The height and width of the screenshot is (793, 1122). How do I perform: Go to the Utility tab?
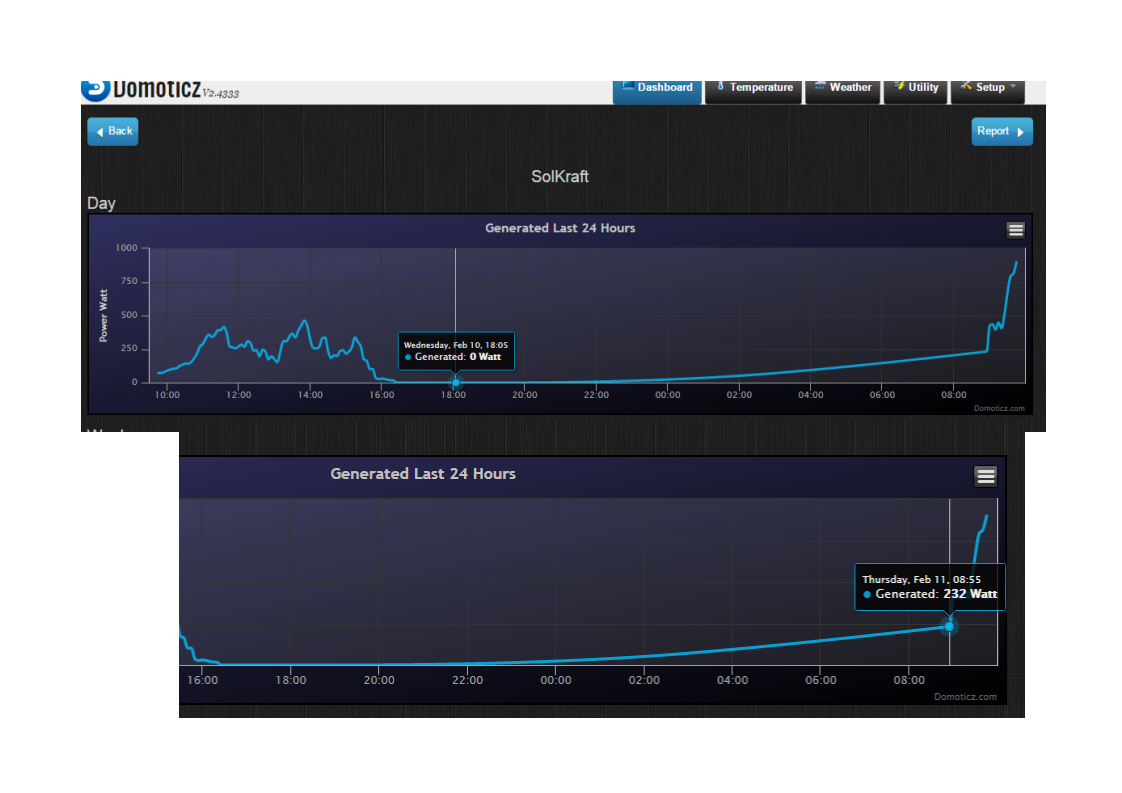coord(915,92)
